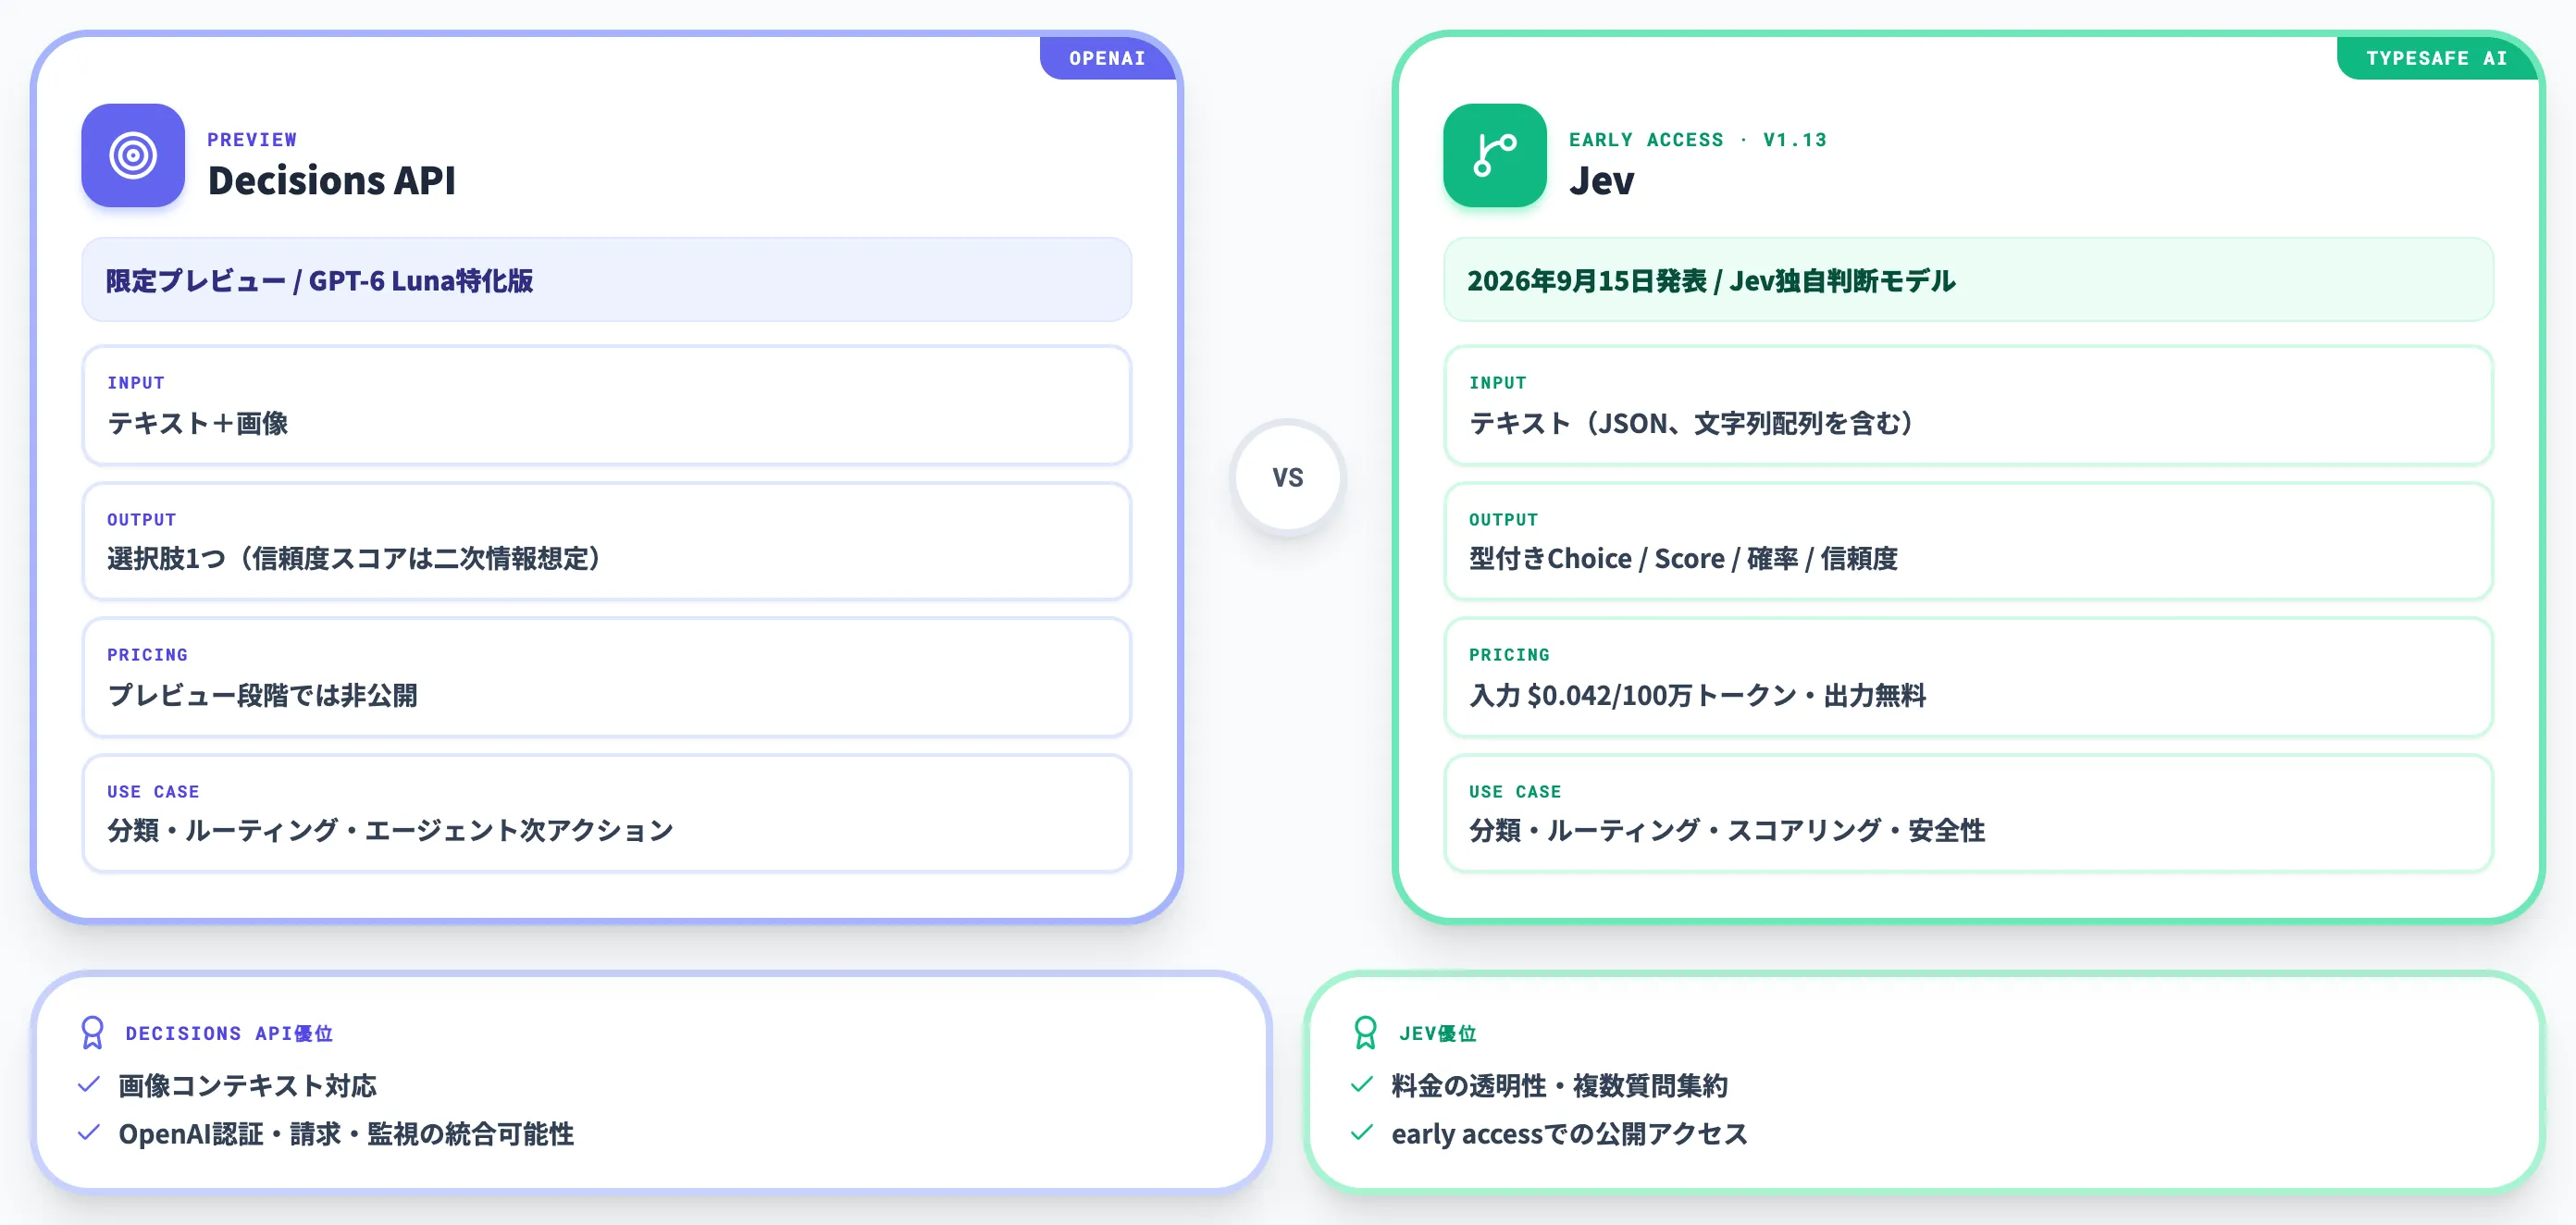Click the PREVIEW label above Decisions API
Viewport: 2576px width, 1225px height.
[x=252, y=139]
